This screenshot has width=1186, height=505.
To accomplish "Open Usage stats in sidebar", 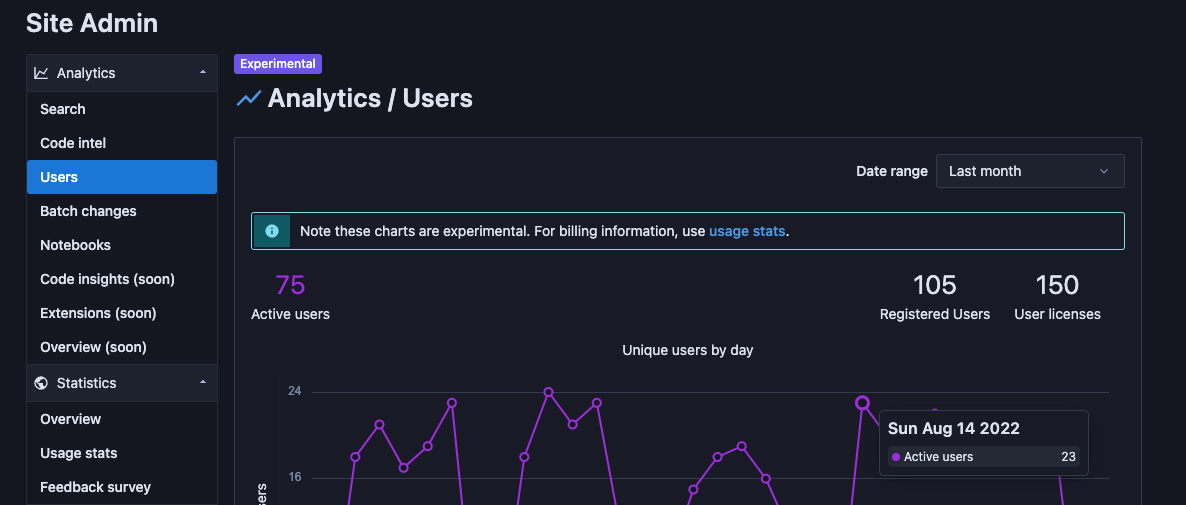I will [122, 453].
